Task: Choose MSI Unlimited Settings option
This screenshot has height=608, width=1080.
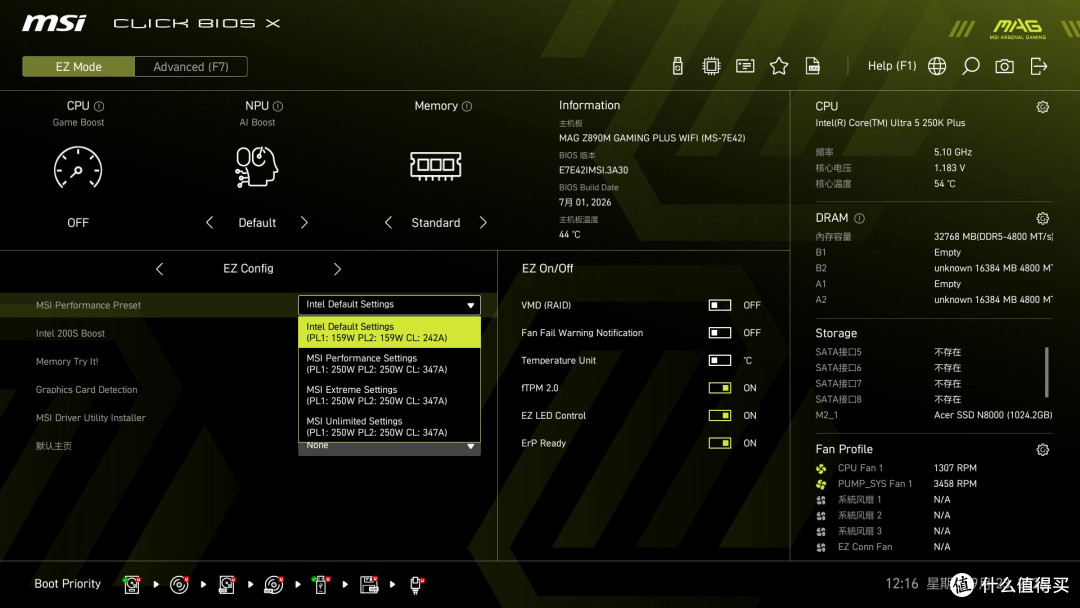Action: click(389, 426)
